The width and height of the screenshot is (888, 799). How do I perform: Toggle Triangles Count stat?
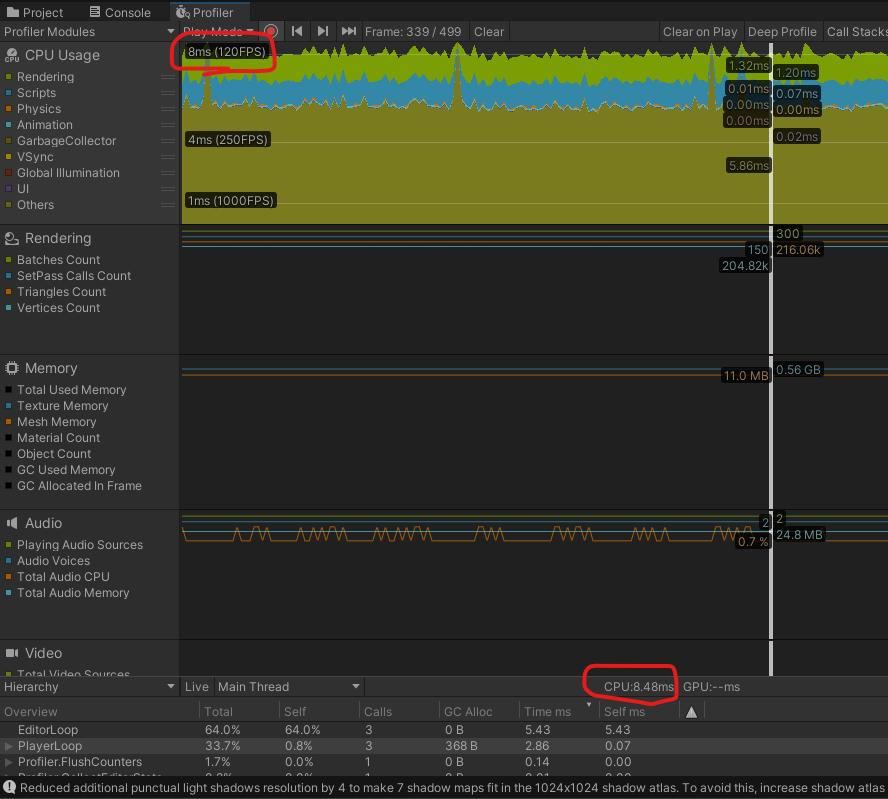(x=8, y=292)
